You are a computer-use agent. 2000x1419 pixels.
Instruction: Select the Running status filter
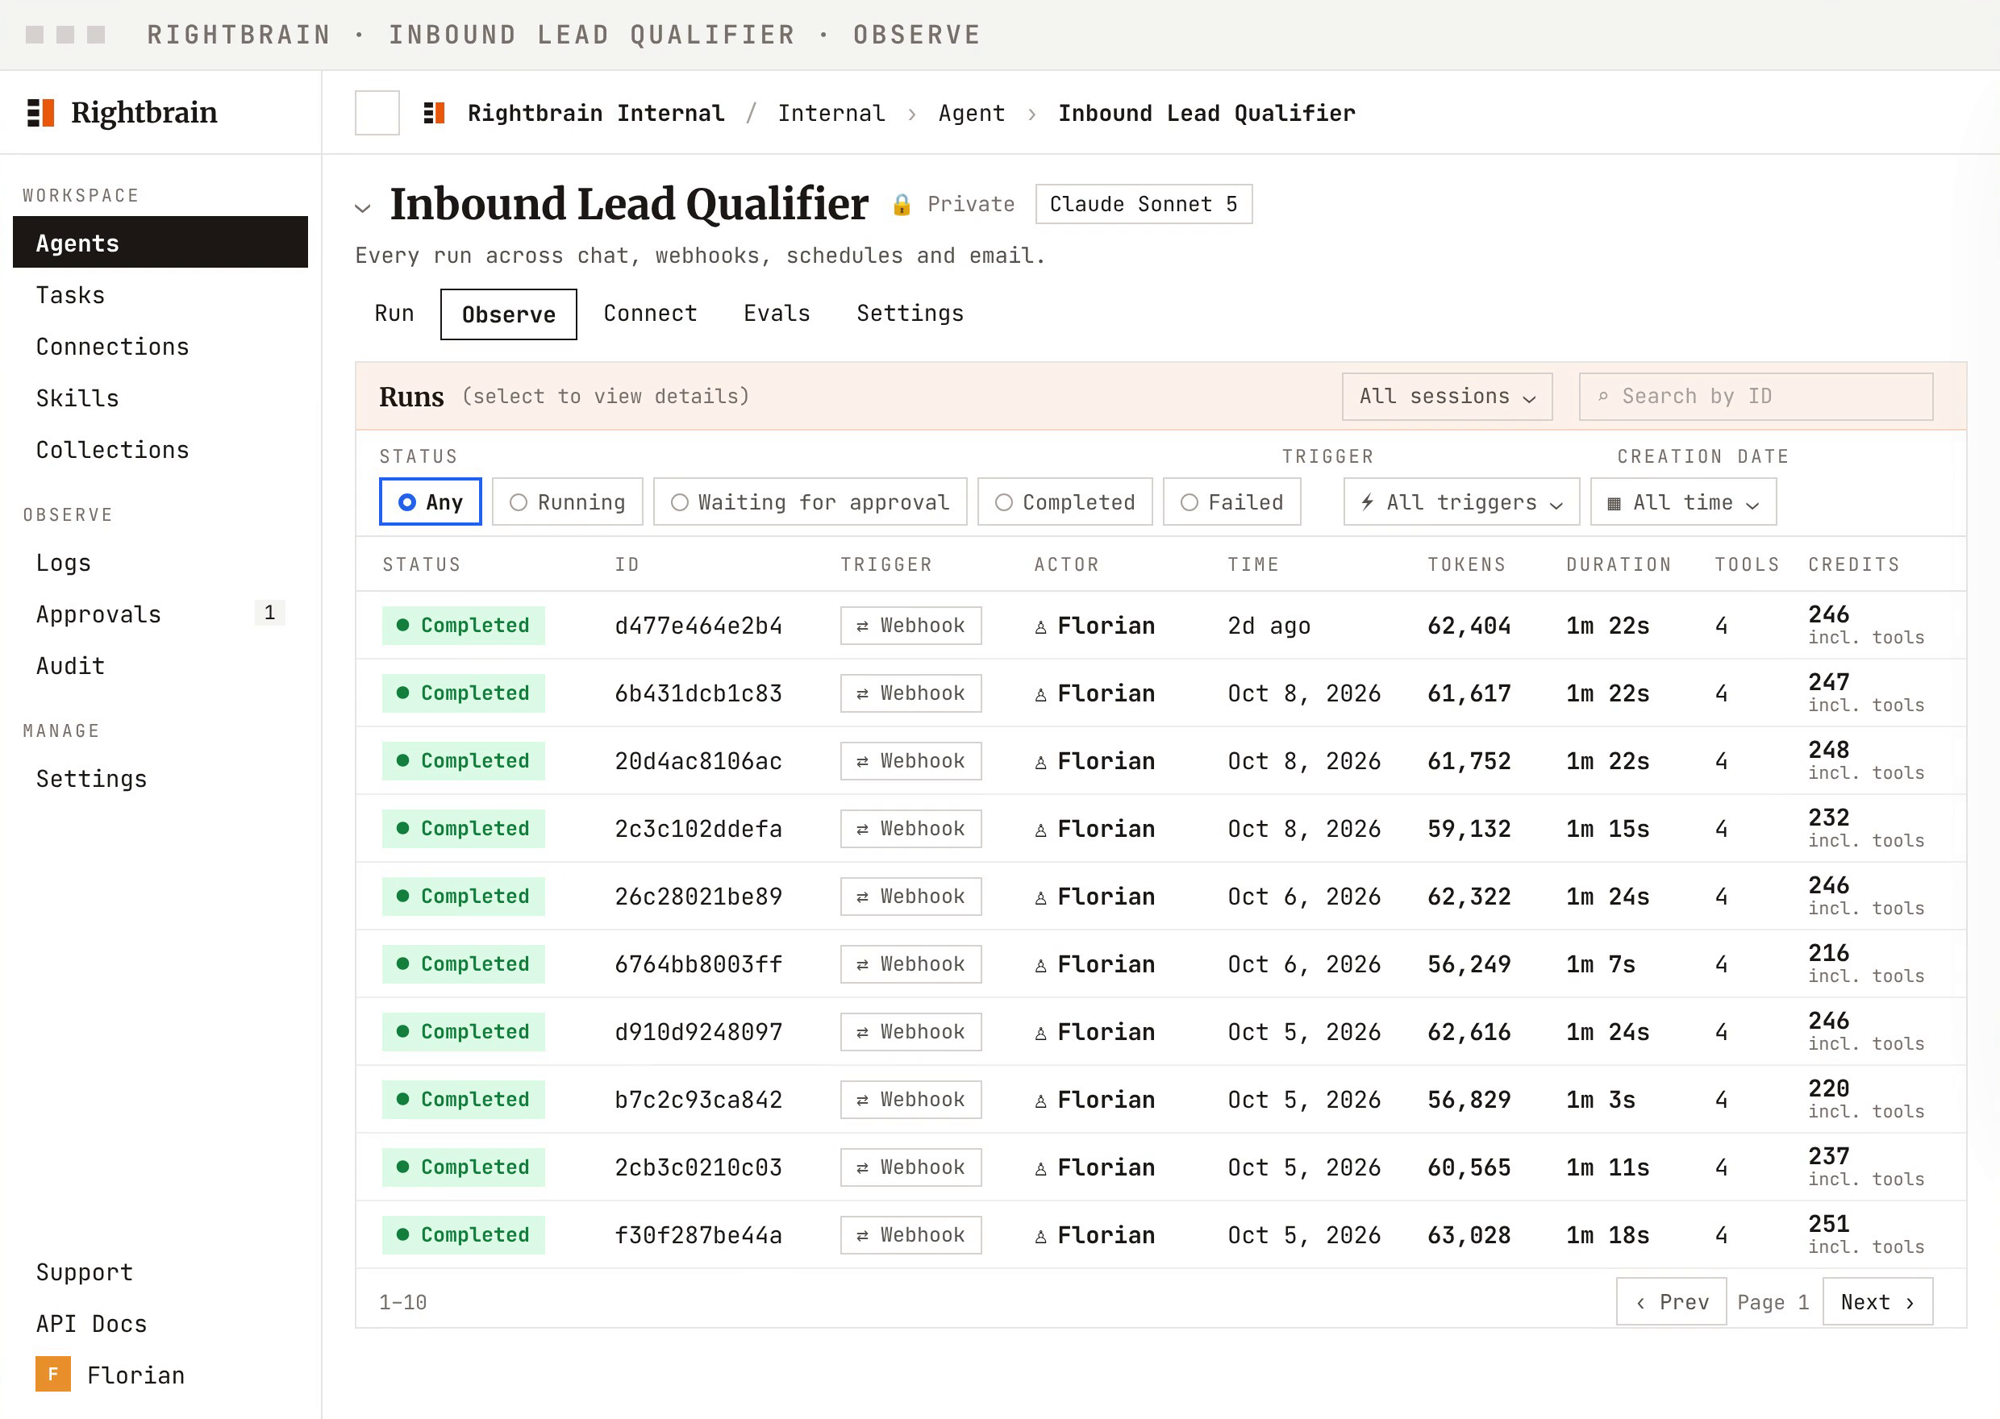567,502
